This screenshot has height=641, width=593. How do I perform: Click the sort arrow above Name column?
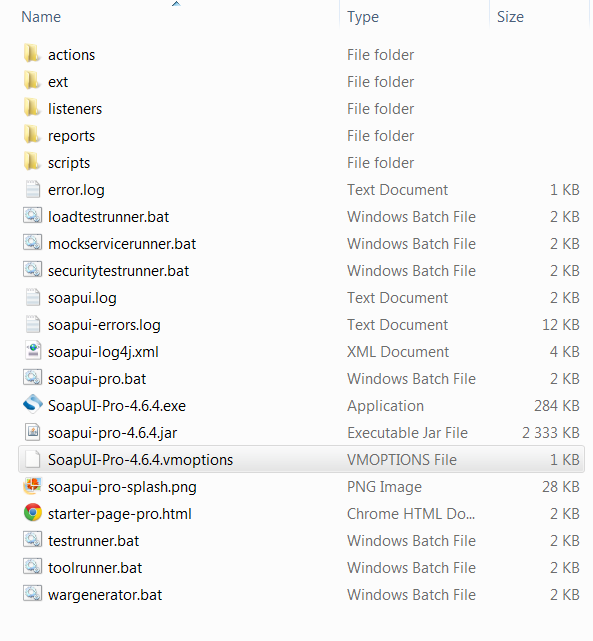pyautogui.click(x=176, y=4)
